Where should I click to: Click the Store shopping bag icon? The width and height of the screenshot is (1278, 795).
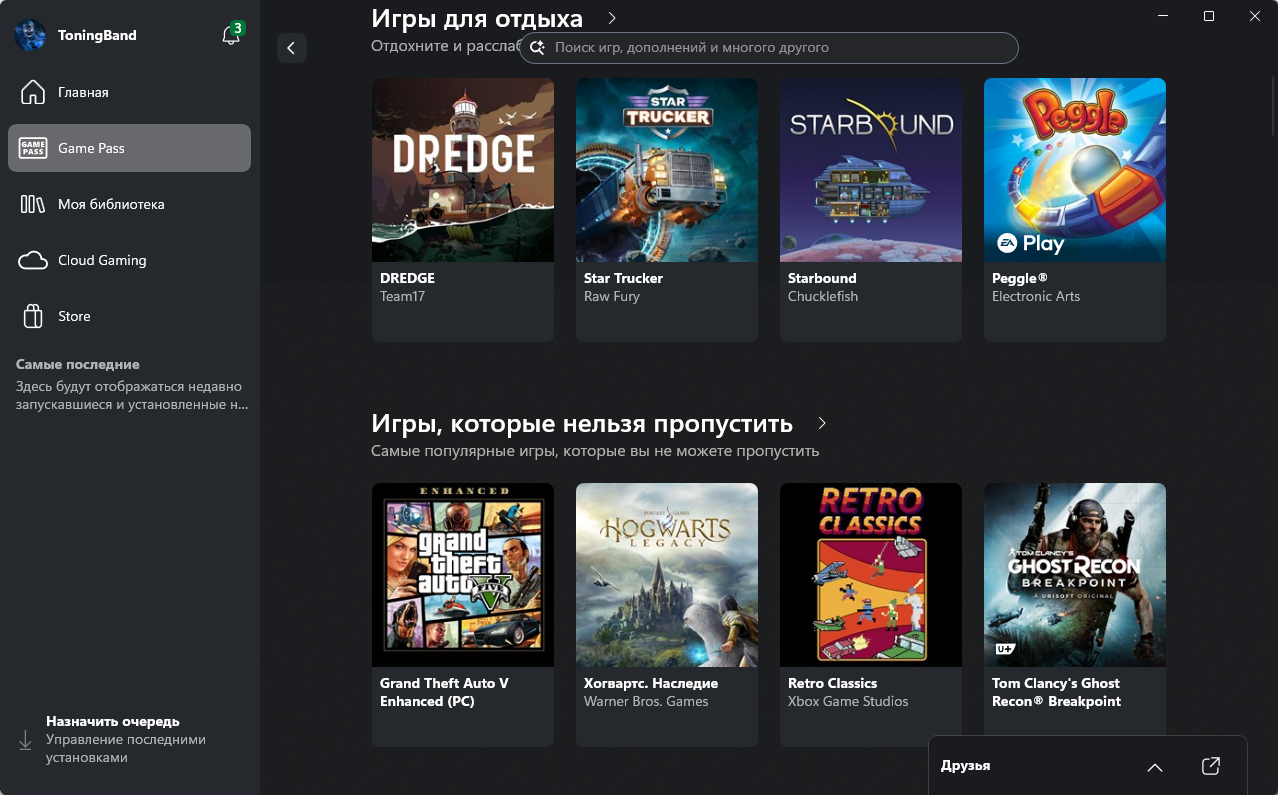tap(33, 316)
